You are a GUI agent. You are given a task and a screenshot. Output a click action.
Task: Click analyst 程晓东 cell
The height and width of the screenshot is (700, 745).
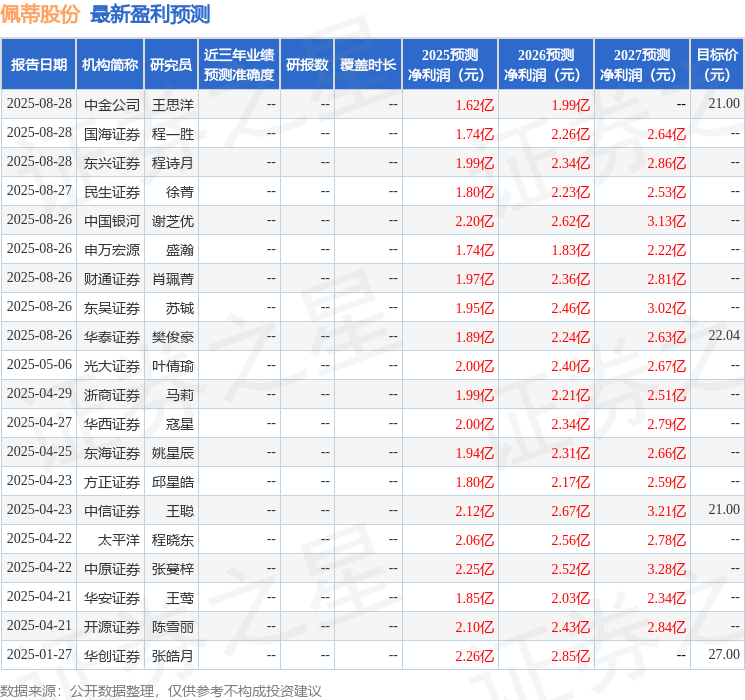click(173, 540)
